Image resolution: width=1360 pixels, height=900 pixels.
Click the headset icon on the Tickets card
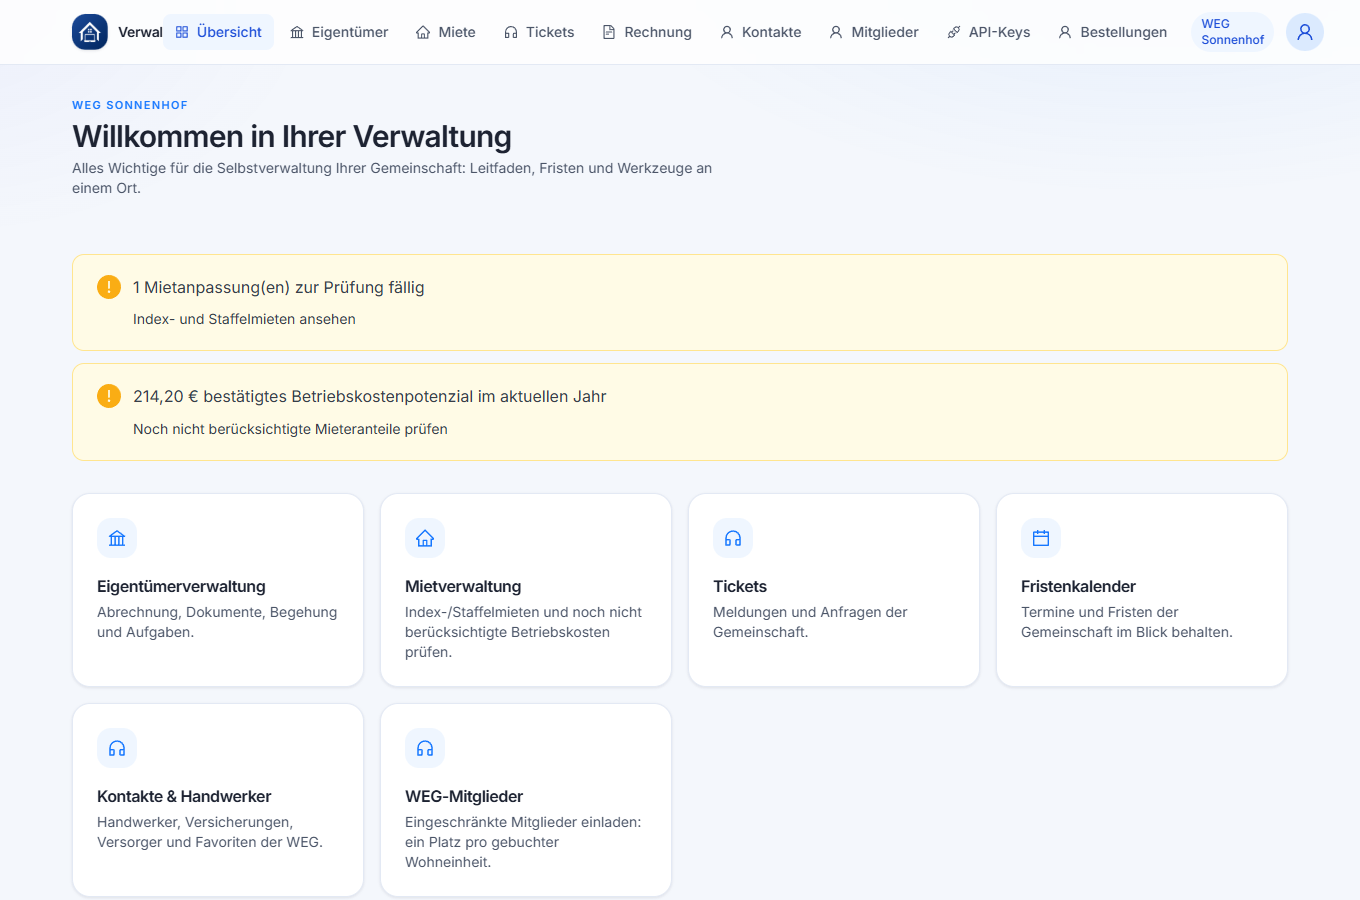pos(733,538)
